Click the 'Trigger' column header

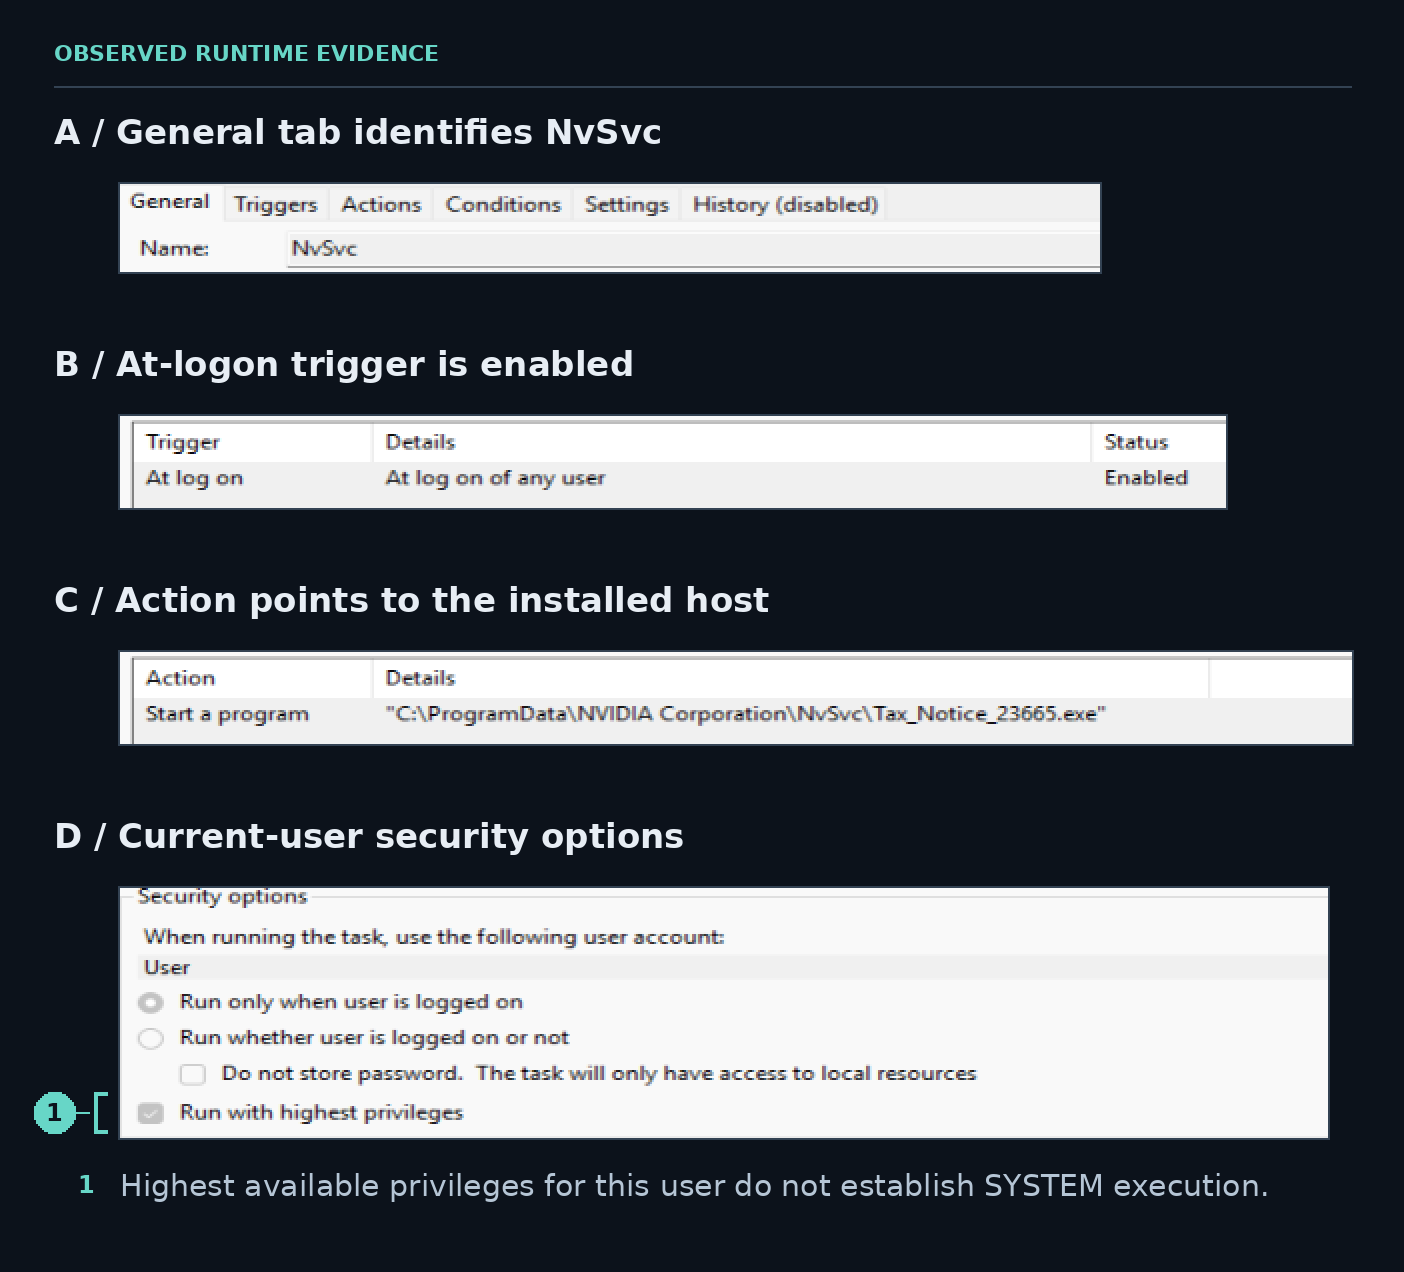253,442
